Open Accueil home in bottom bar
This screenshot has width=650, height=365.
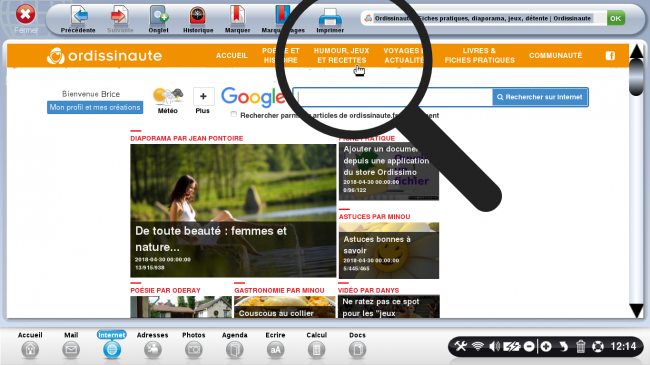[x=30, y=345]
